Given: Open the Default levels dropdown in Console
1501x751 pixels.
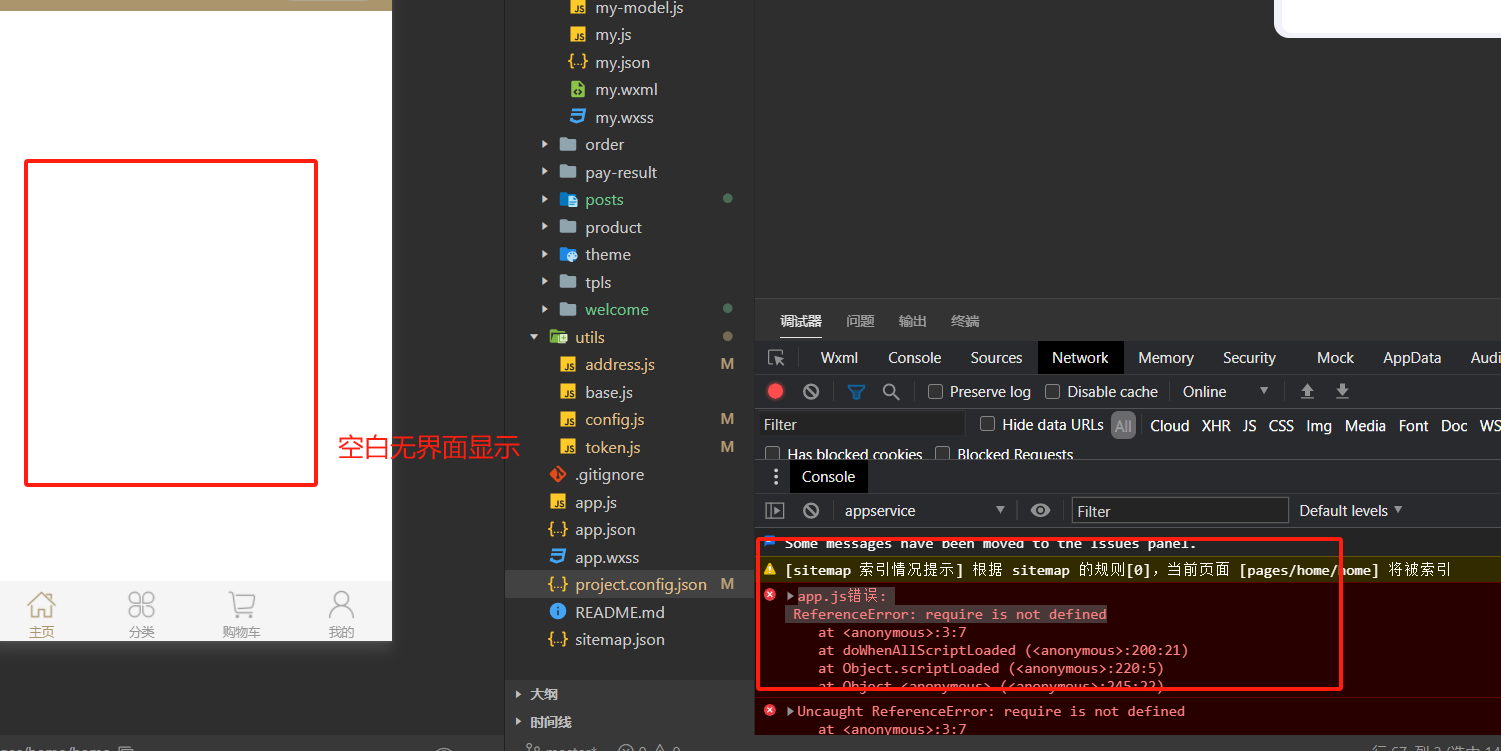Looking at the screenshot, I should tap(1349, 510).
